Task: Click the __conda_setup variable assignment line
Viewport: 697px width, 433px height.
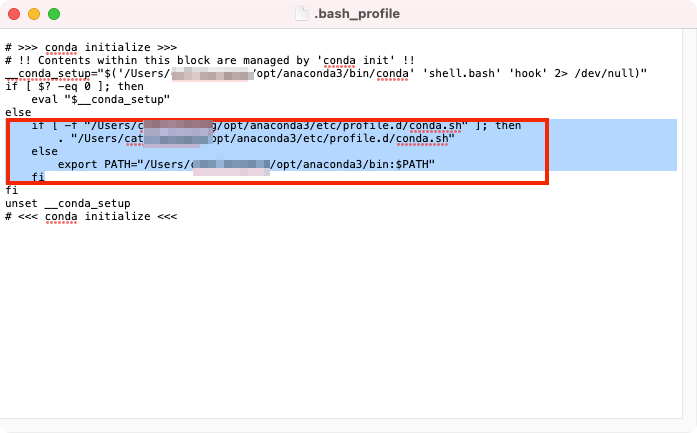Action: pyautogui.click(x=326, y=73)
